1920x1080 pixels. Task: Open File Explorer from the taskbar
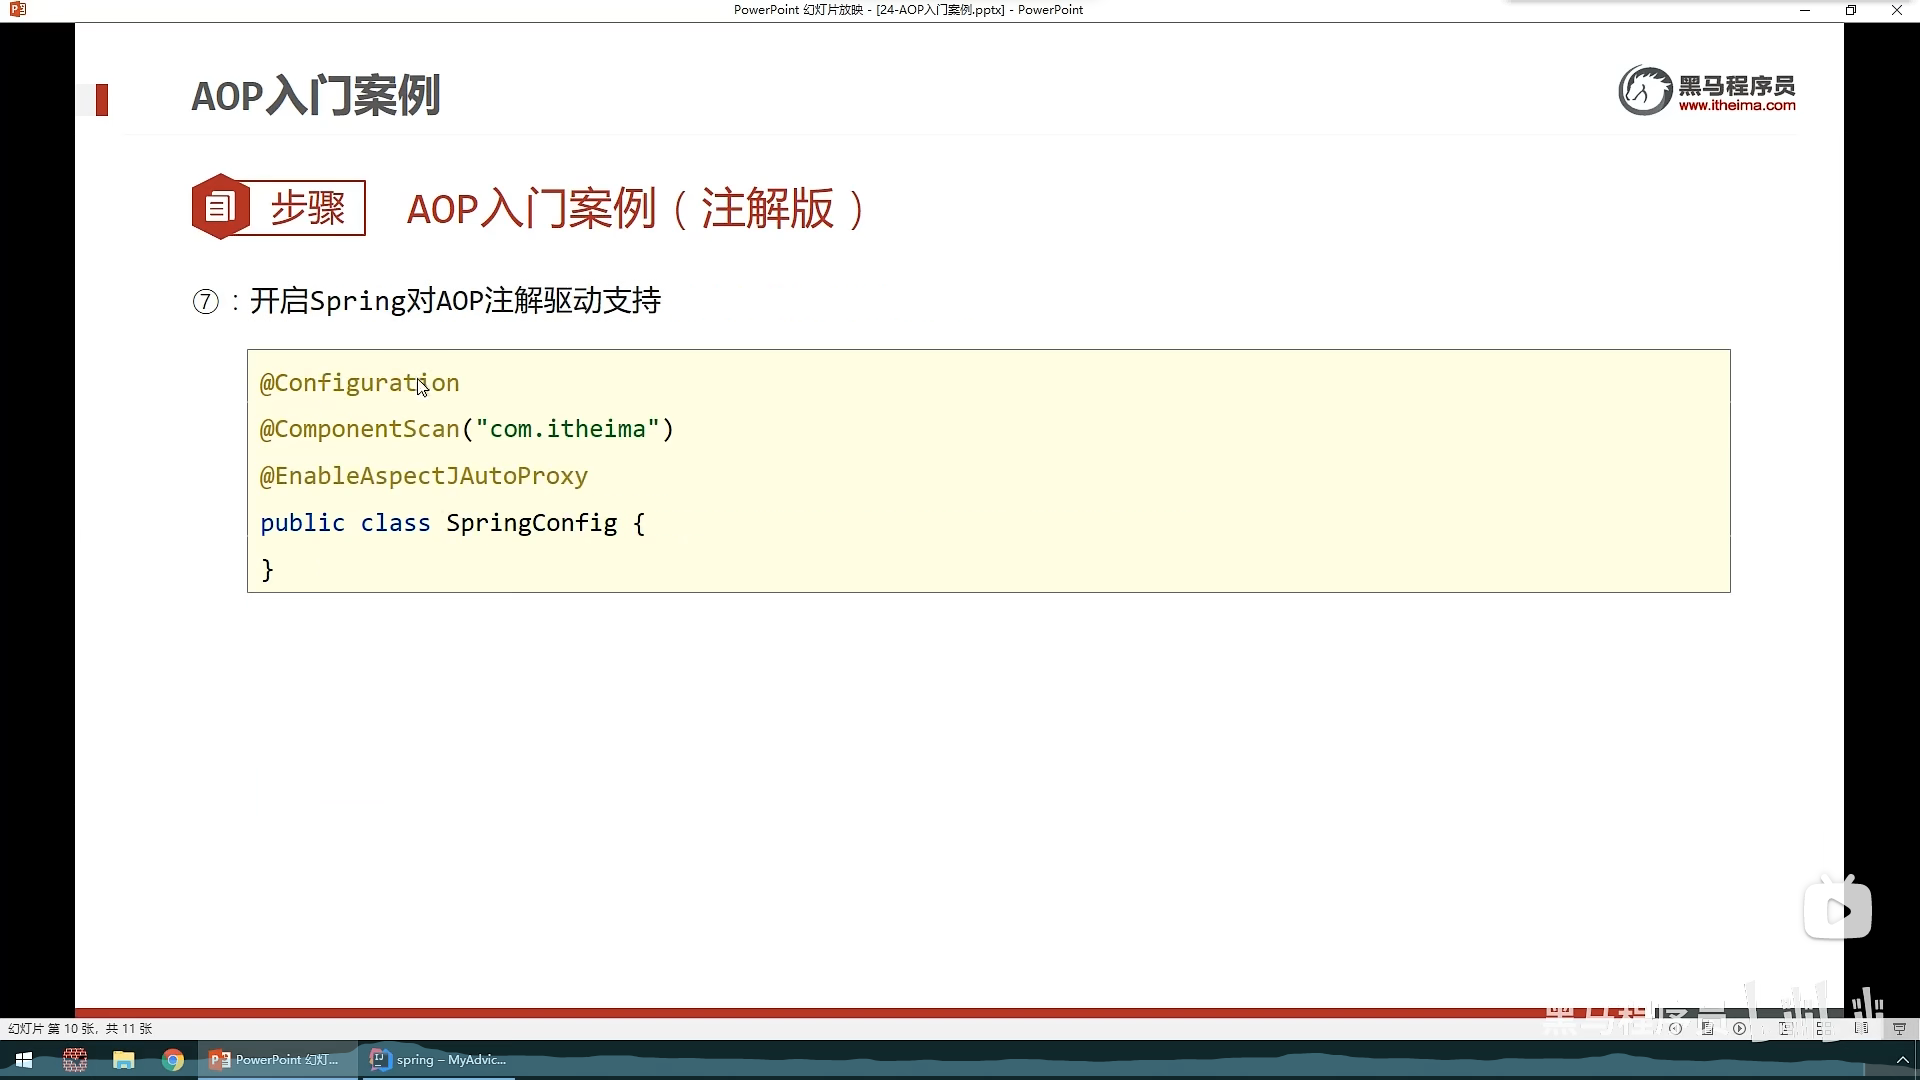[124, 1060]
